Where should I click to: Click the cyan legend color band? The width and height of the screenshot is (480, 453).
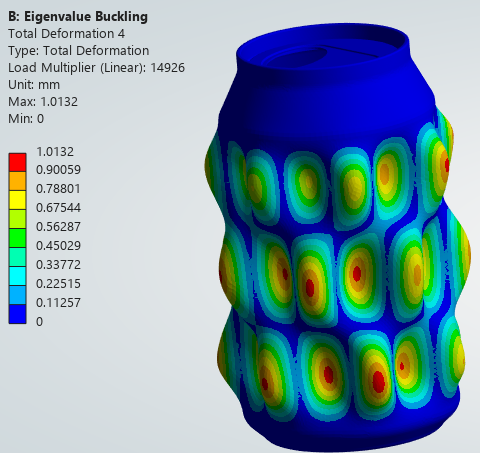click(17, 276)
